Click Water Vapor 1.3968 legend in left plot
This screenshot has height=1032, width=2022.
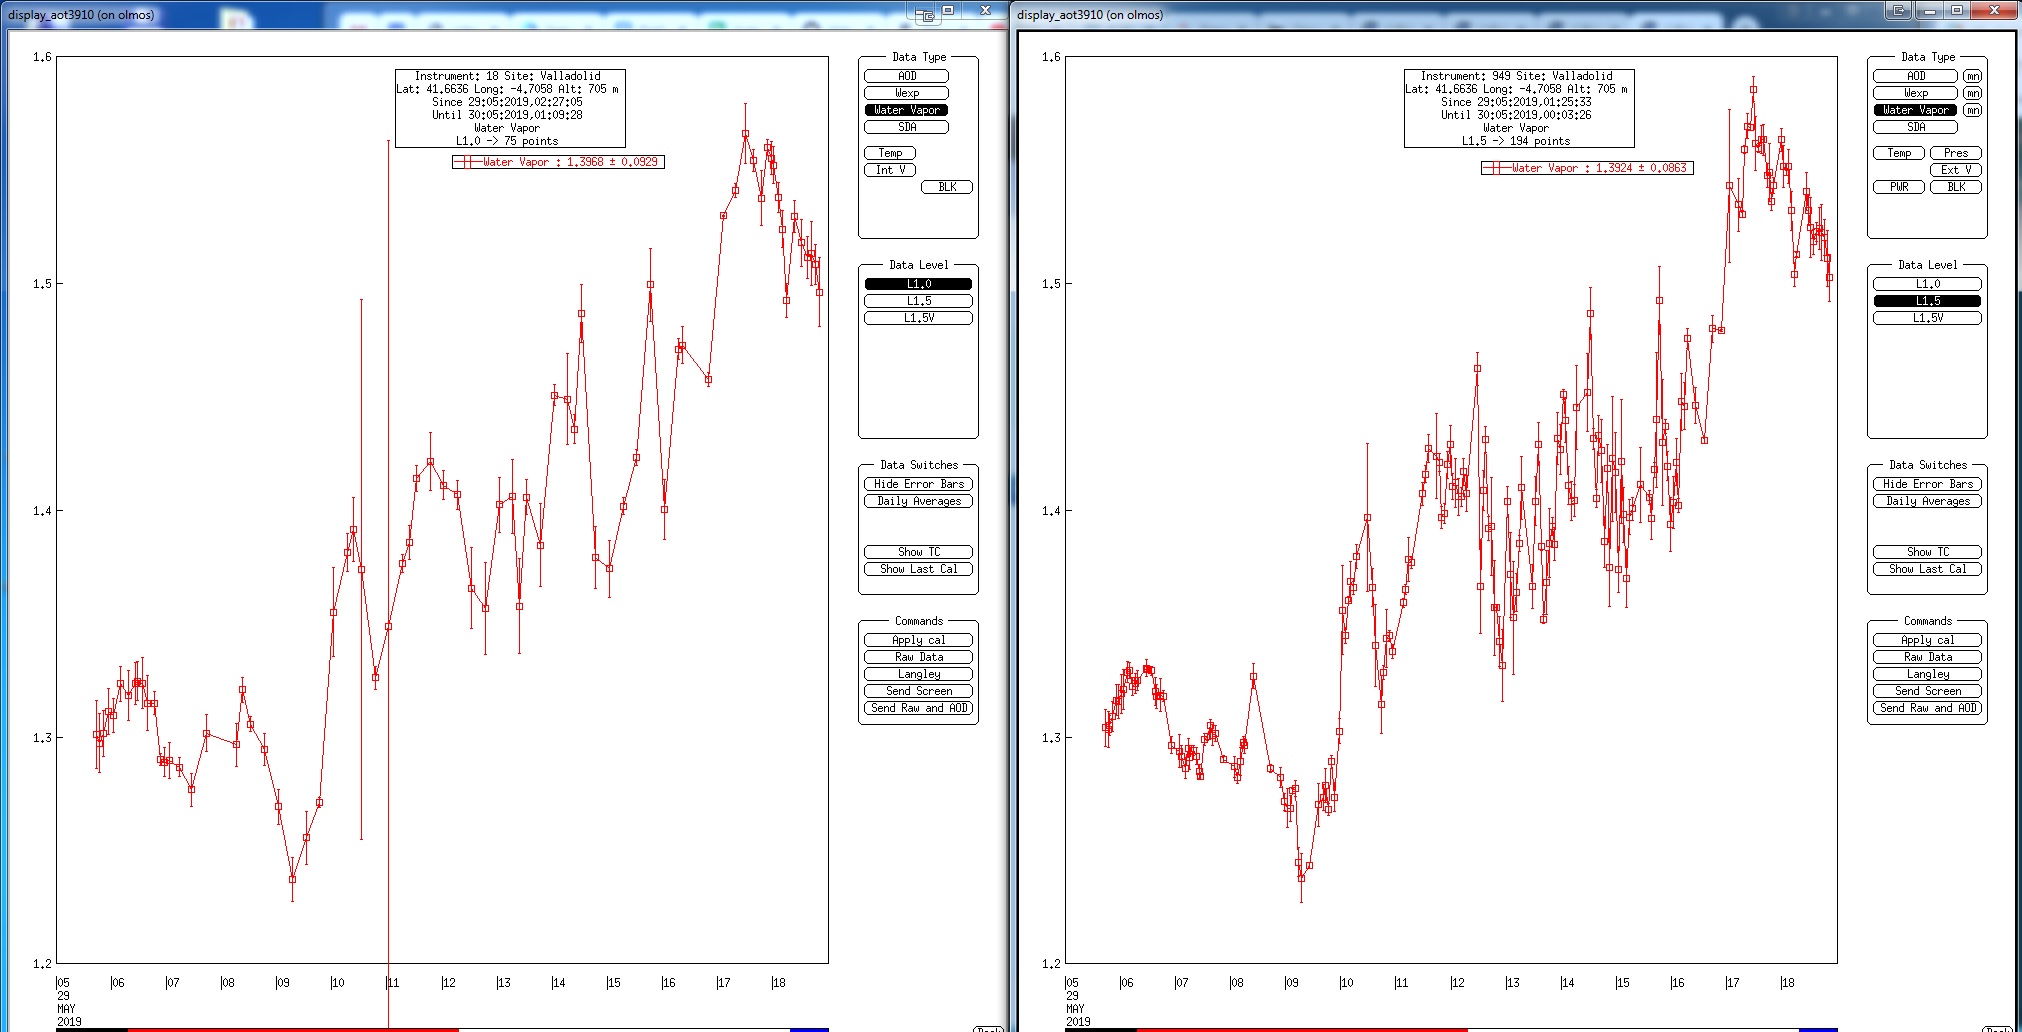558,162
